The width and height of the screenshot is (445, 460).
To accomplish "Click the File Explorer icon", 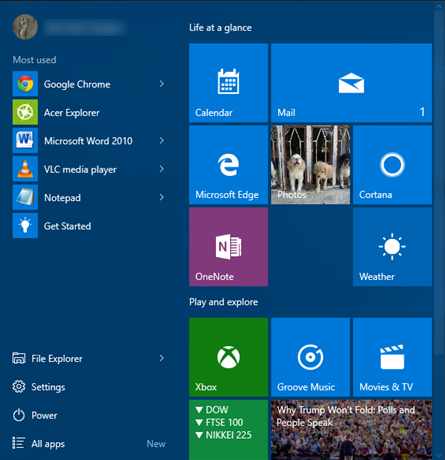I will (x=19, y=358).
